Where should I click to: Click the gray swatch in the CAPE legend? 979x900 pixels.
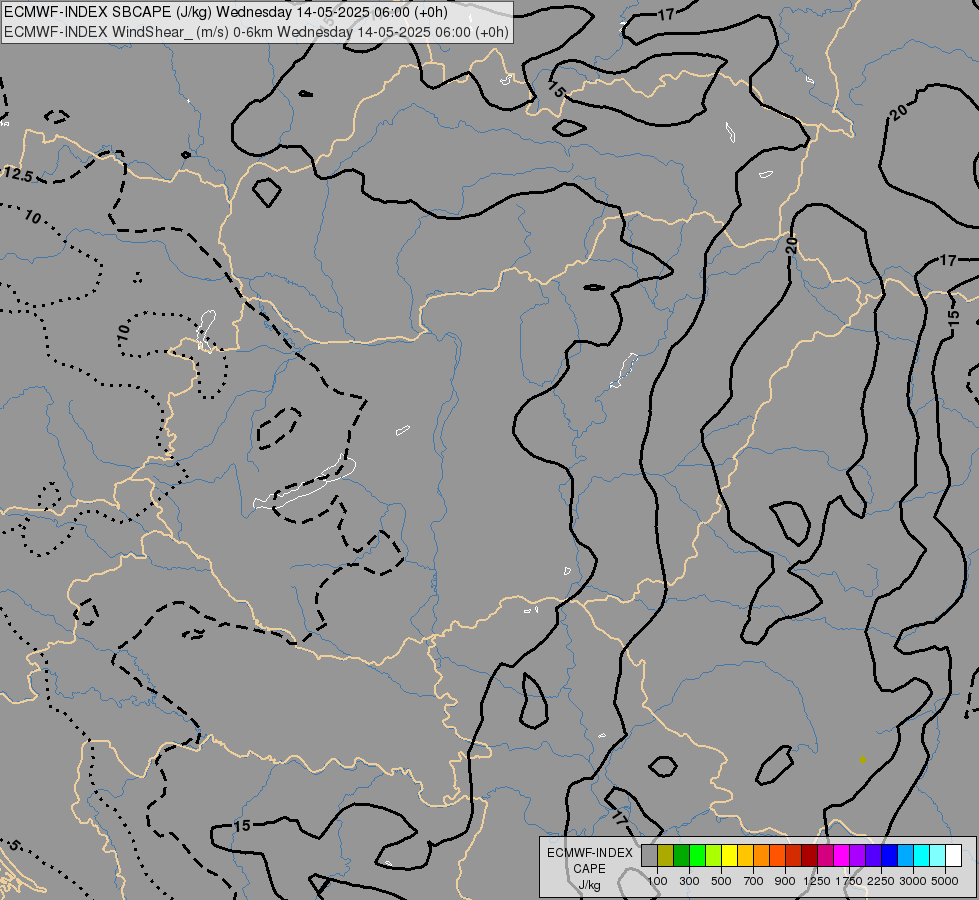(x=649, y=856)
